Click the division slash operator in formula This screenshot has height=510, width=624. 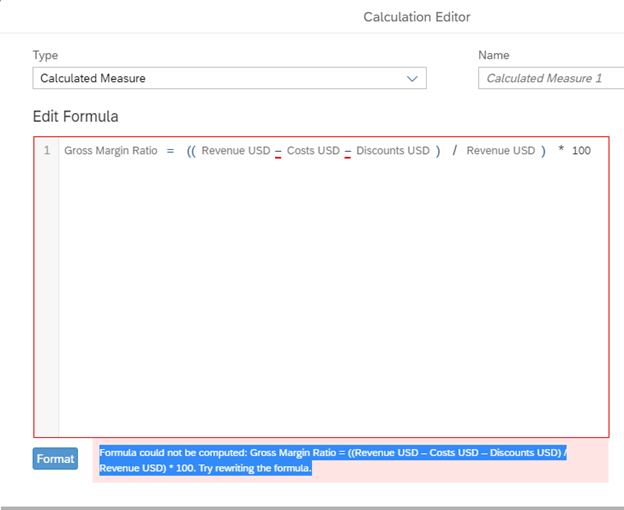[454, 150]
